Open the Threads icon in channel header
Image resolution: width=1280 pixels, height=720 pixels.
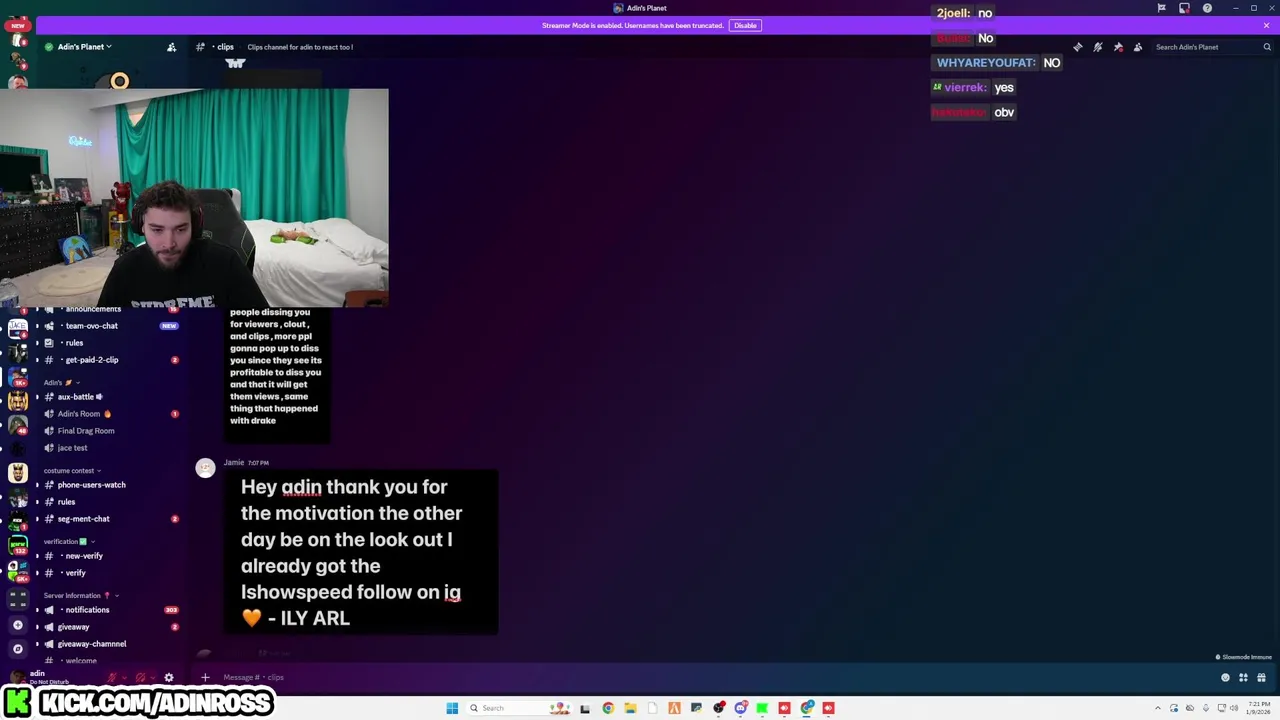(1078, 47)
